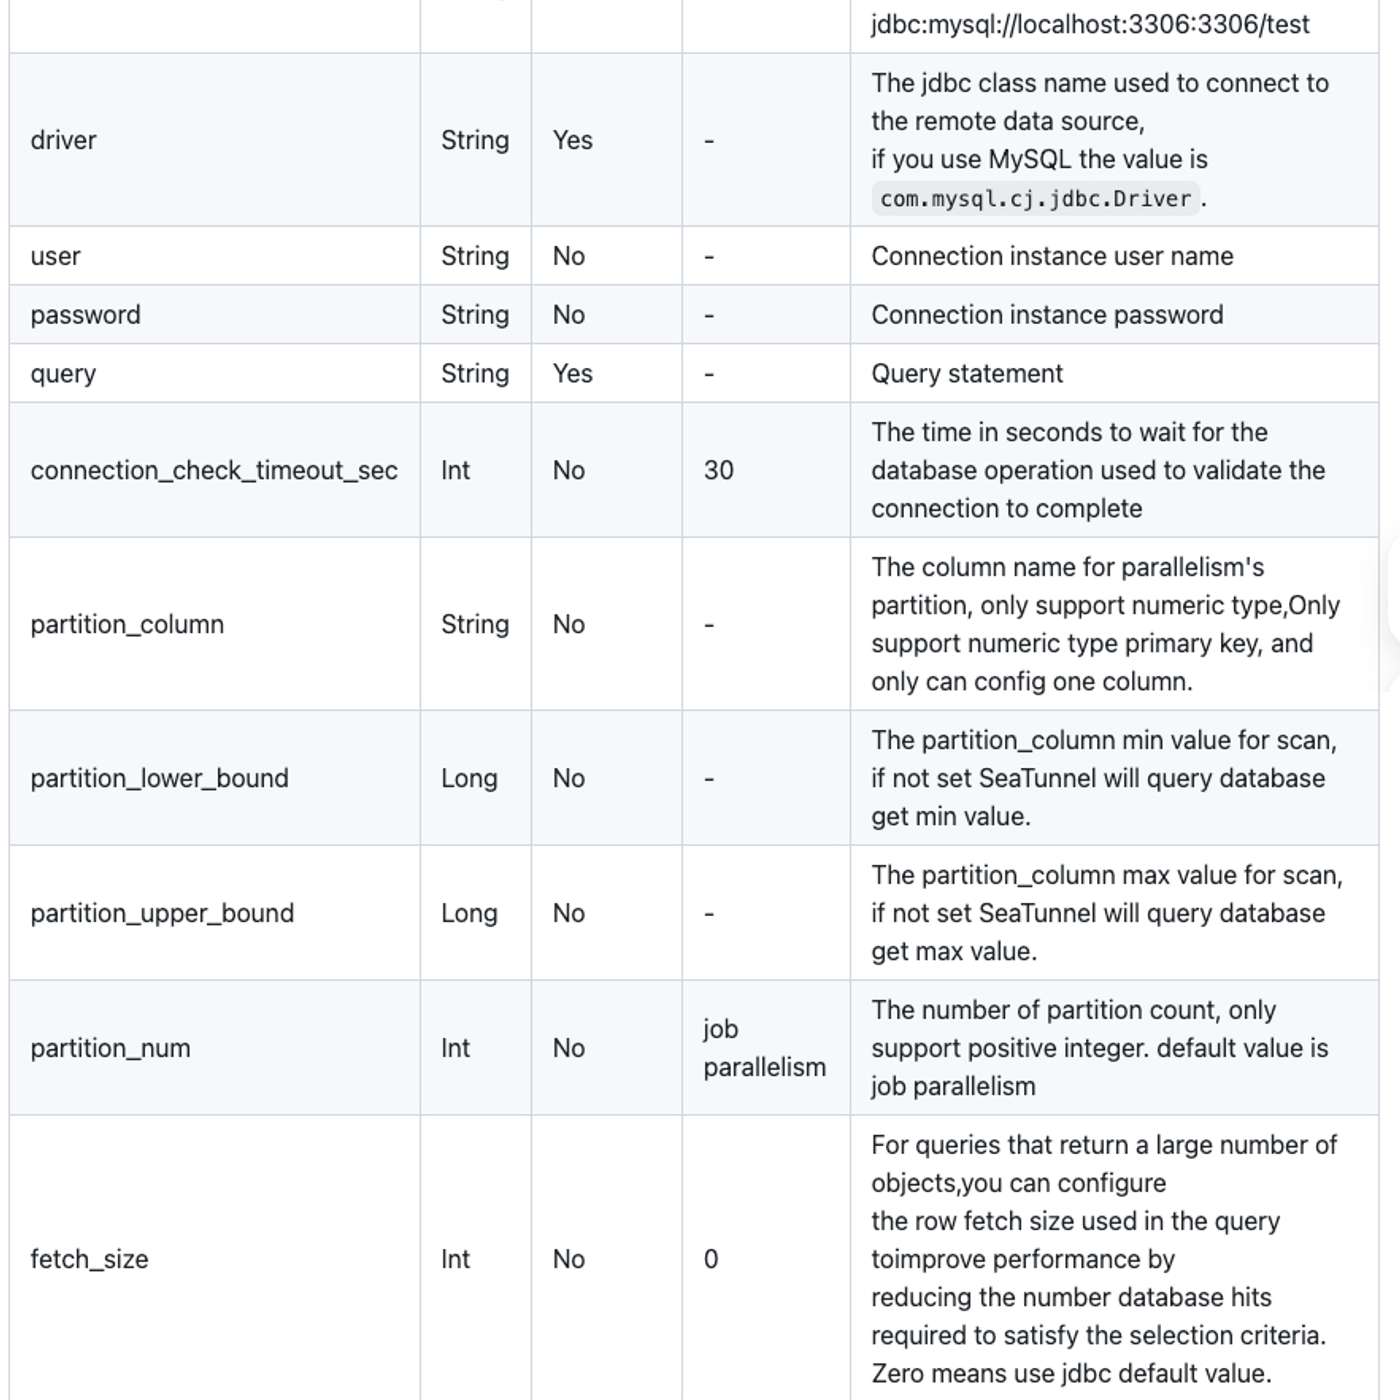
Task: Click the 'Connection instance user name' description
Action: [x=1052, y=256]
